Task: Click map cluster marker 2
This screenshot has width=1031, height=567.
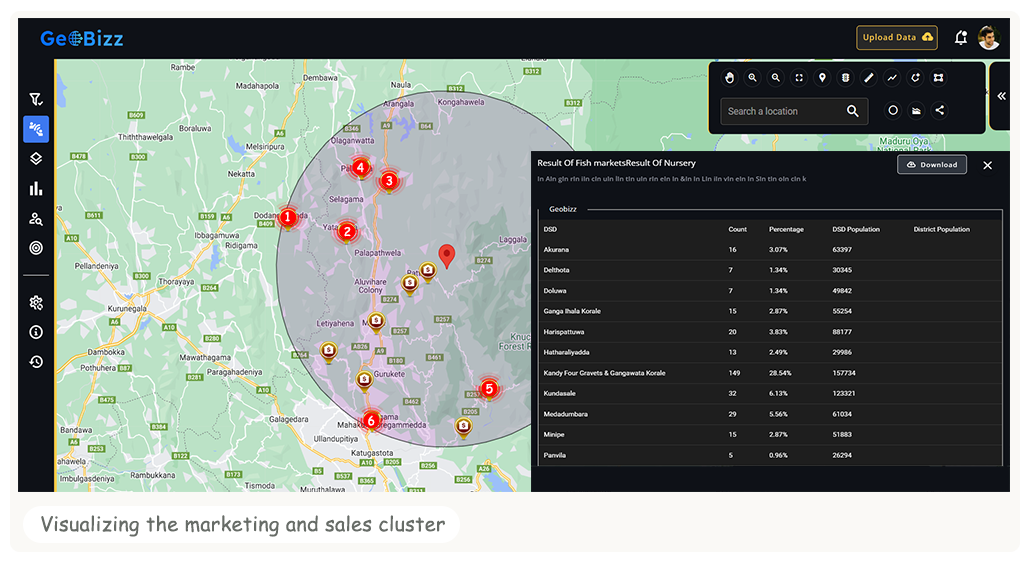Action: [x=347, y=232]
